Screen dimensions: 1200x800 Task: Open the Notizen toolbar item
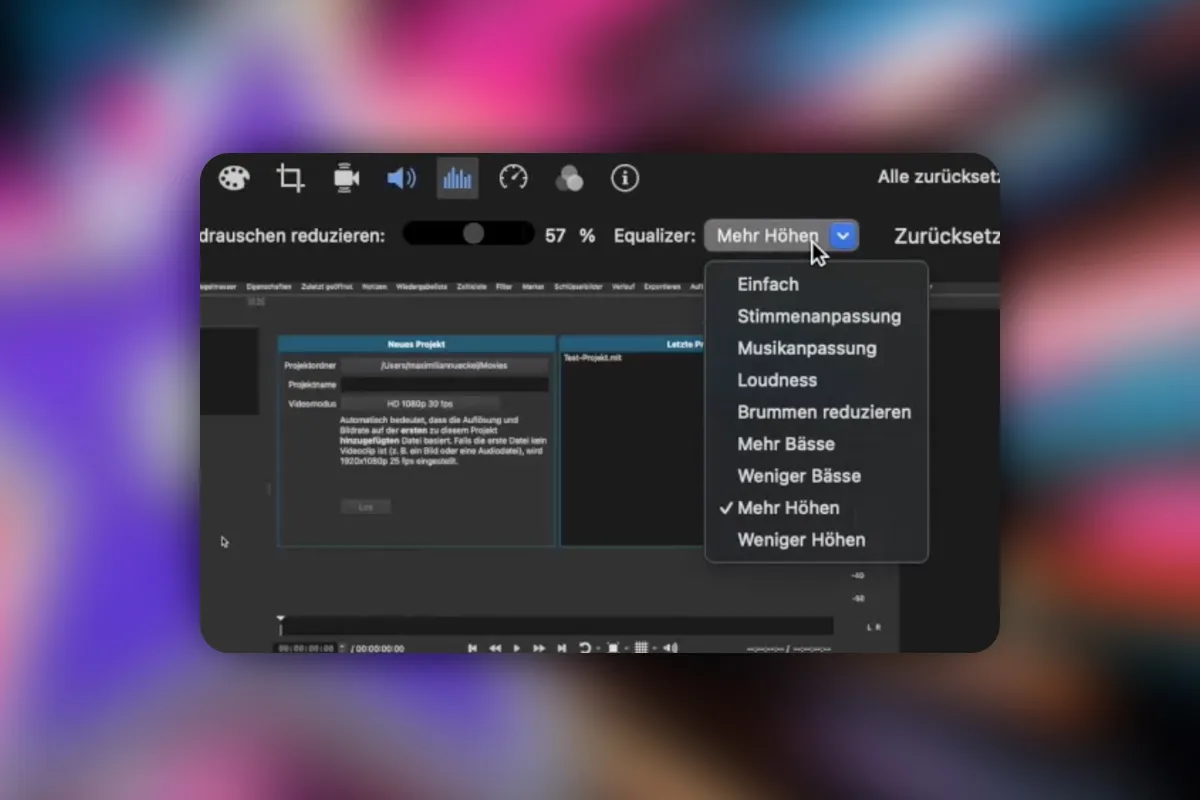[374, 287]
